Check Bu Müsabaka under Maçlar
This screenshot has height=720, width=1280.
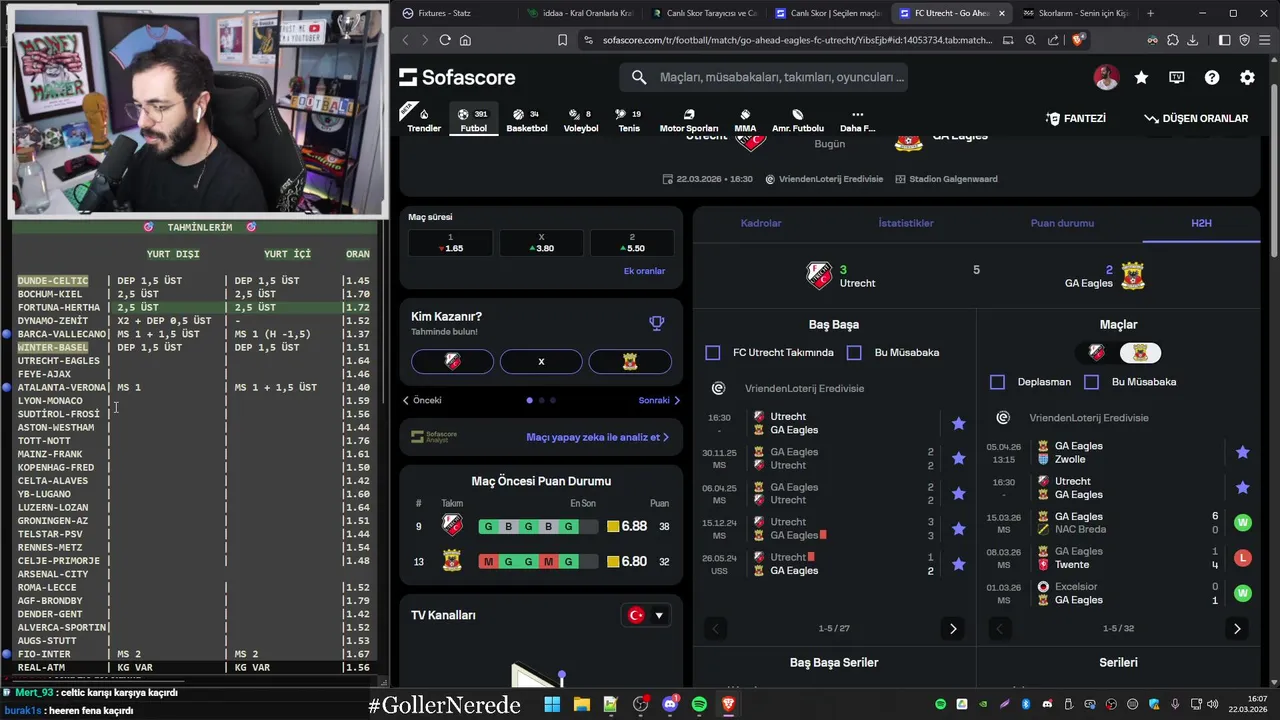(x=1091, y=382)
